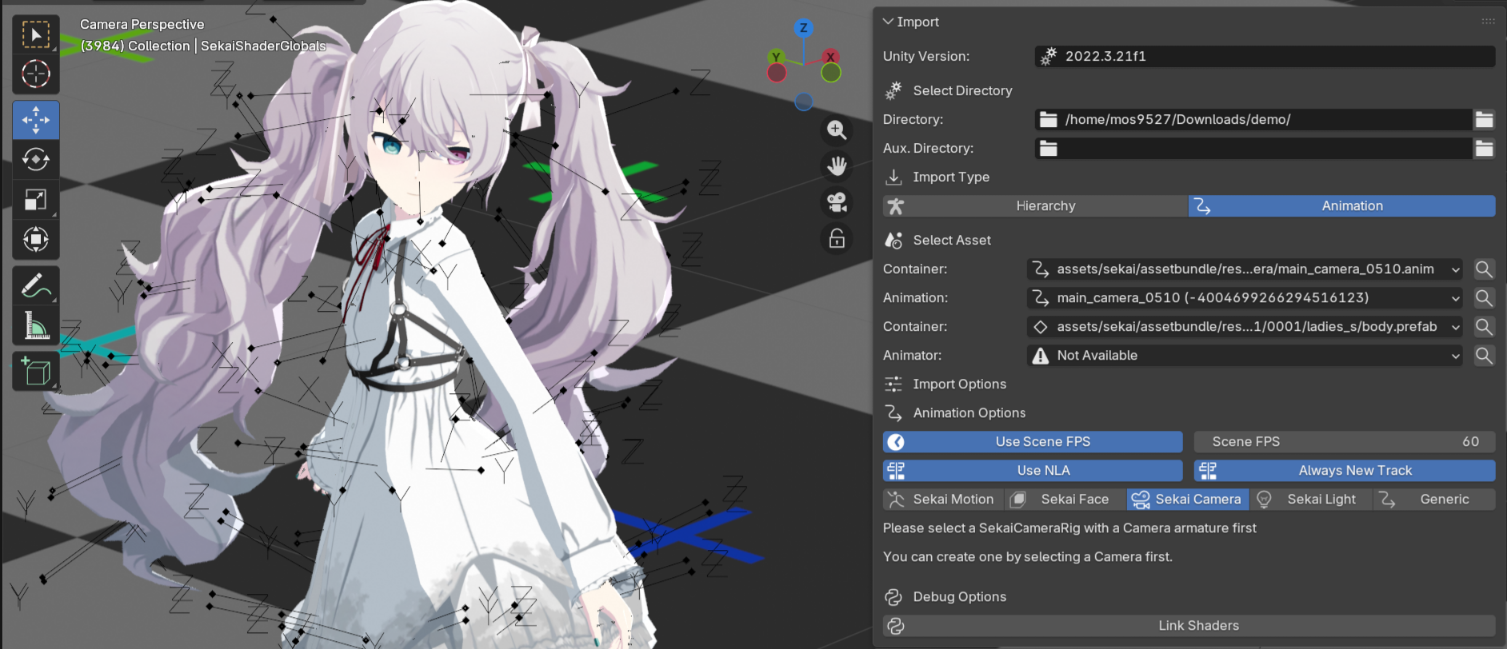Toggle off Always New Track
Screen dimensions: 1507x649
1344,470
